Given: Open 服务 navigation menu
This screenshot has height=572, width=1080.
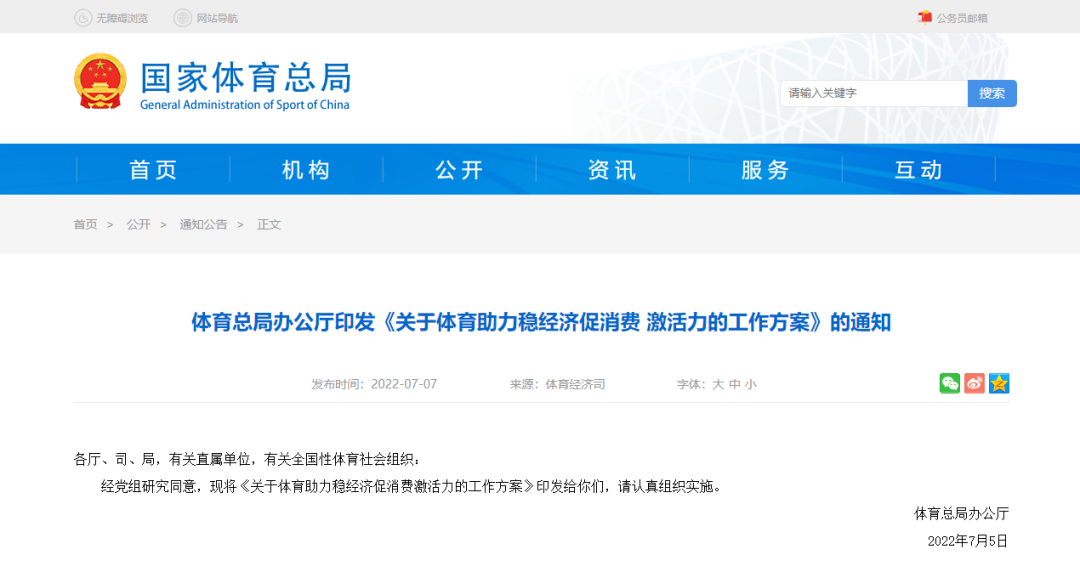Looking at the screenshot, I should tap(765, 170).
